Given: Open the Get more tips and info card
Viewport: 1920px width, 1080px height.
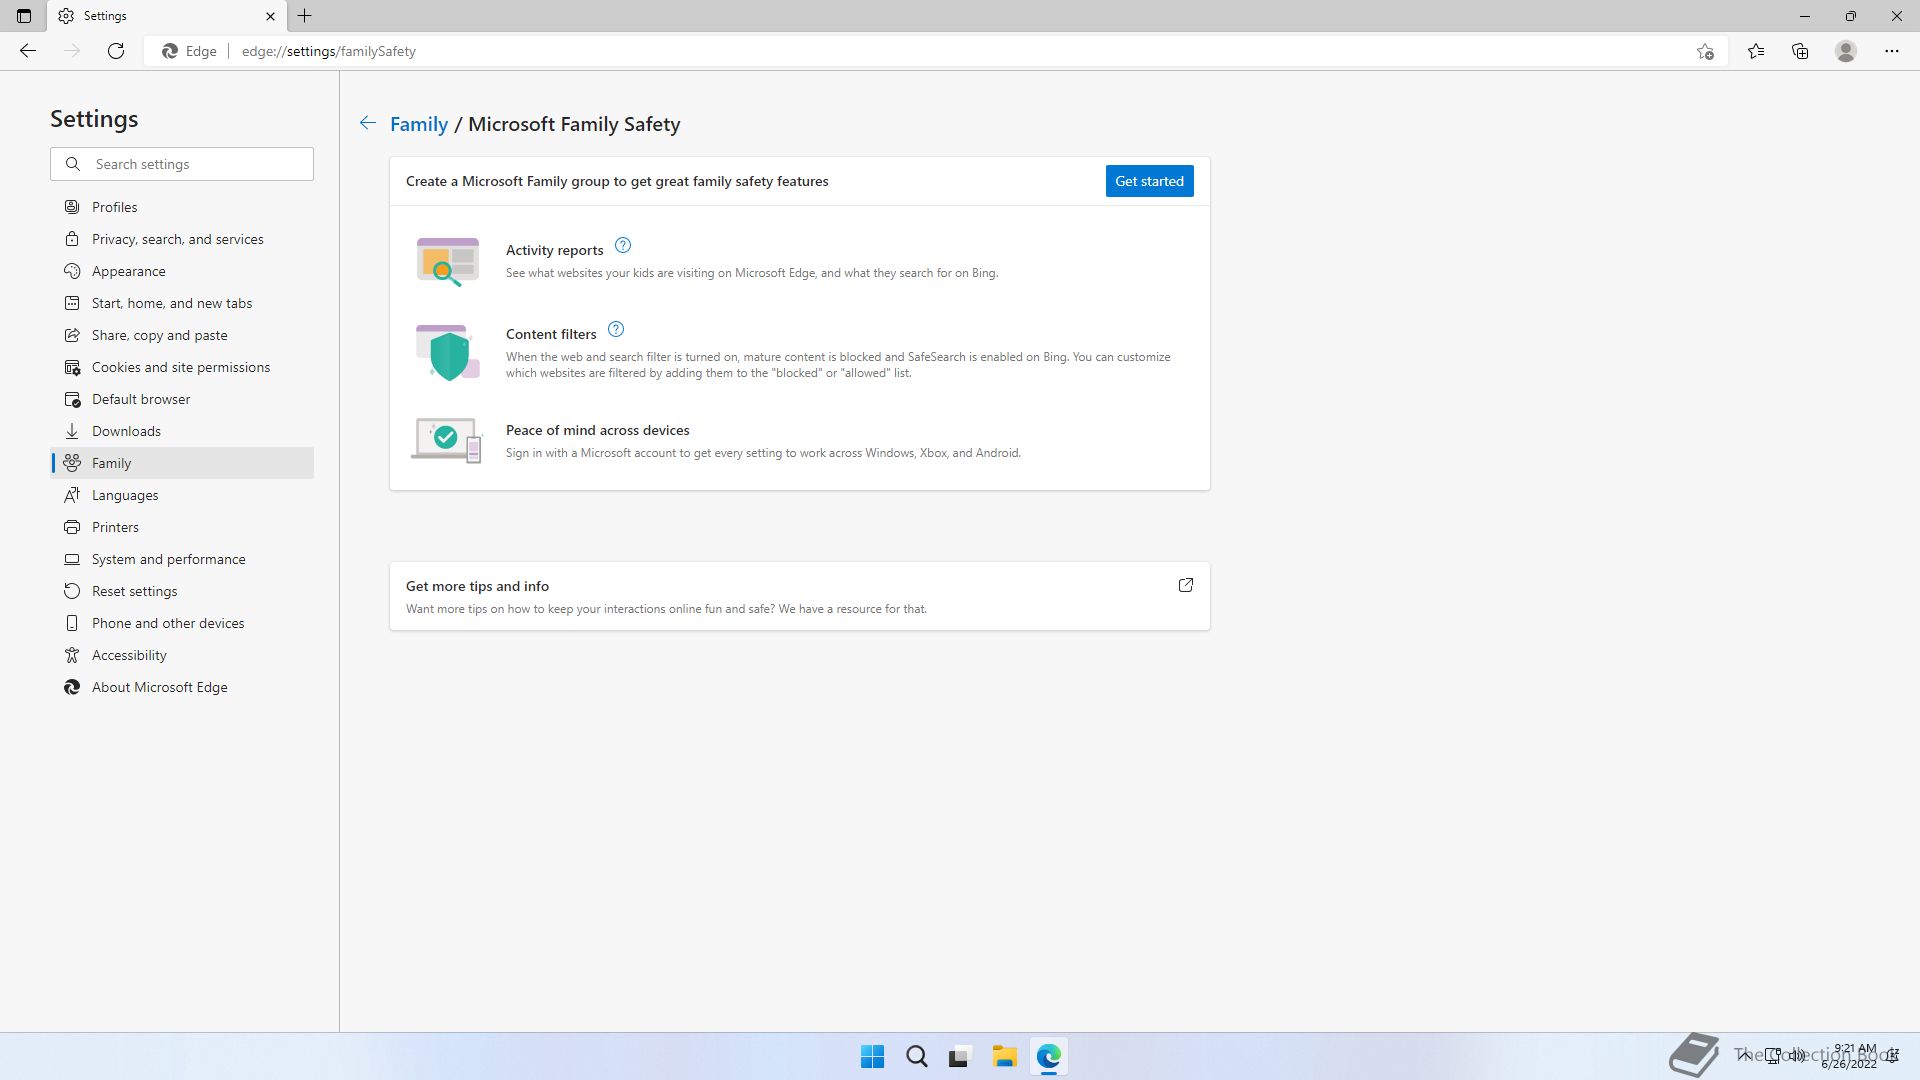Looking at the screenshot, I should 800,596.
